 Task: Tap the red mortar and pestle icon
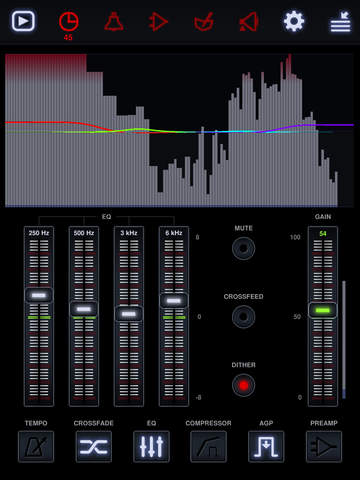pyautogui.click(x=203, y=22)
